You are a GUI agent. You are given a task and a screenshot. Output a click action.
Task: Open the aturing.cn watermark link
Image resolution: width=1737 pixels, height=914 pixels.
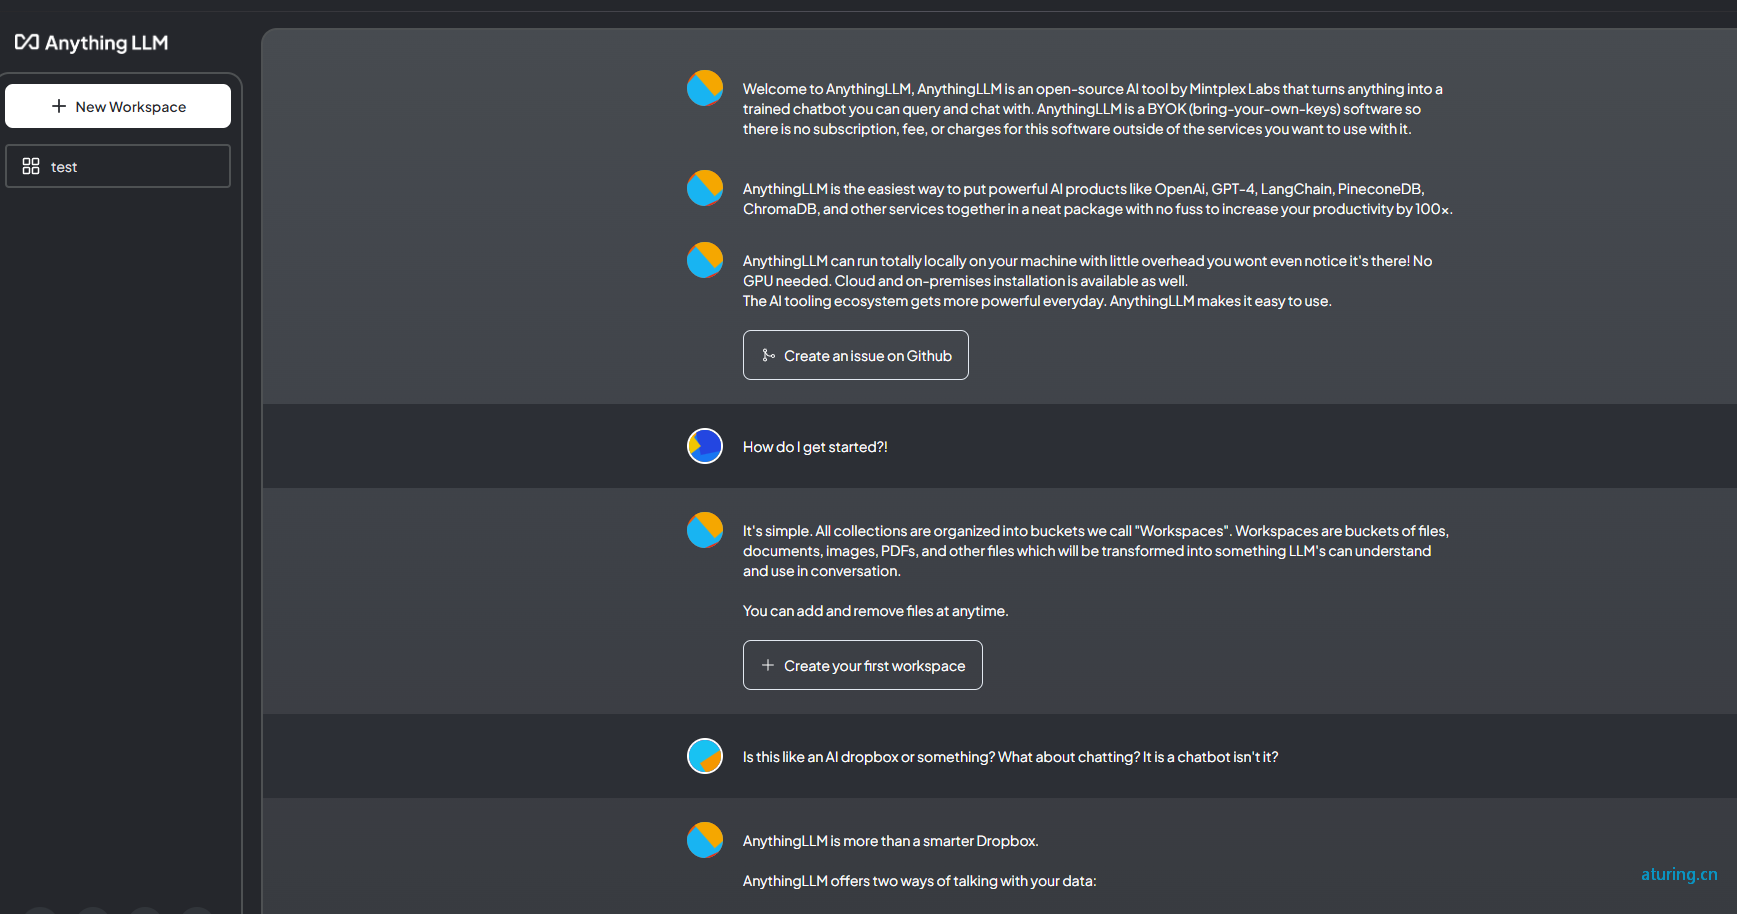tap(1679, 874)
